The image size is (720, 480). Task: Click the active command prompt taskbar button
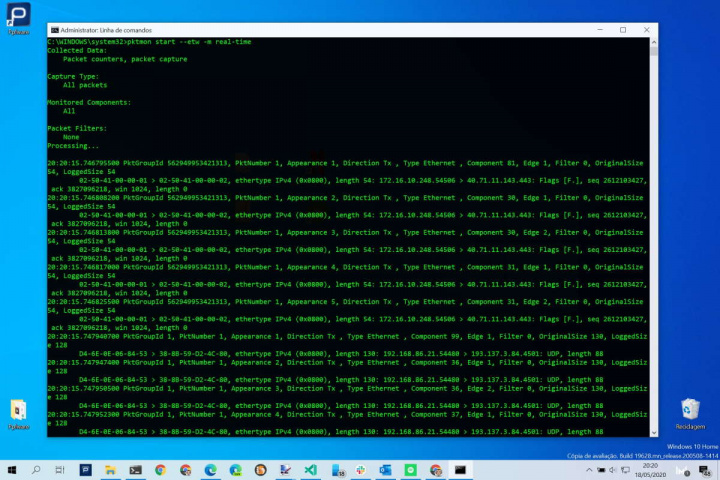point(461,469)
